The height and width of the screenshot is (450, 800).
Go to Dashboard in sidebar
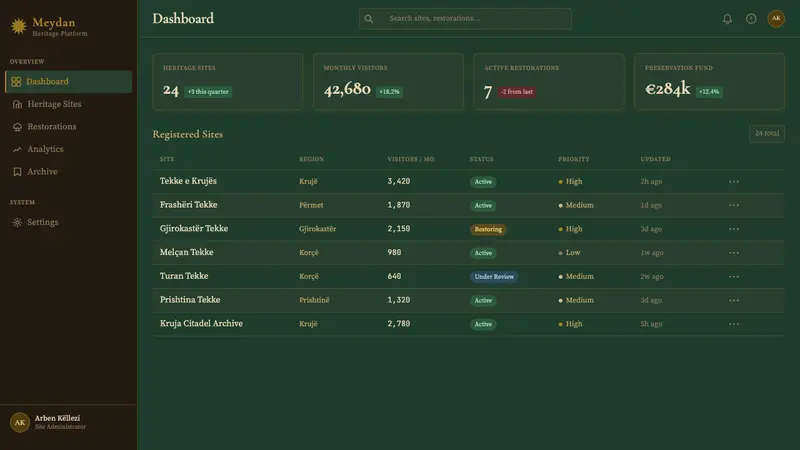point(68,82)
